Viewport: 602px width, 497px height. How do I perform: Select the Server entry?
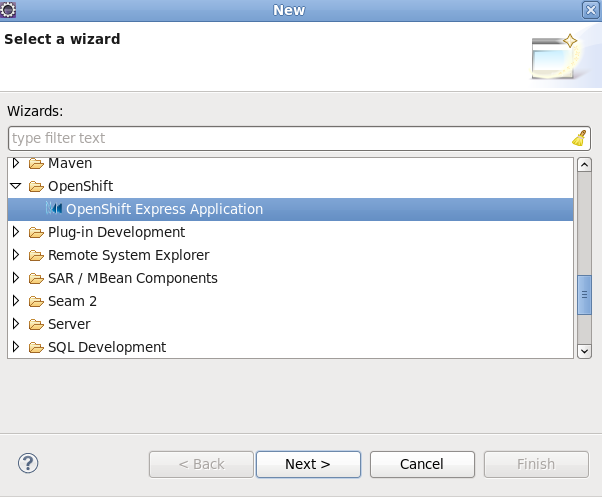pyautogui.click(x=69, y=324)
